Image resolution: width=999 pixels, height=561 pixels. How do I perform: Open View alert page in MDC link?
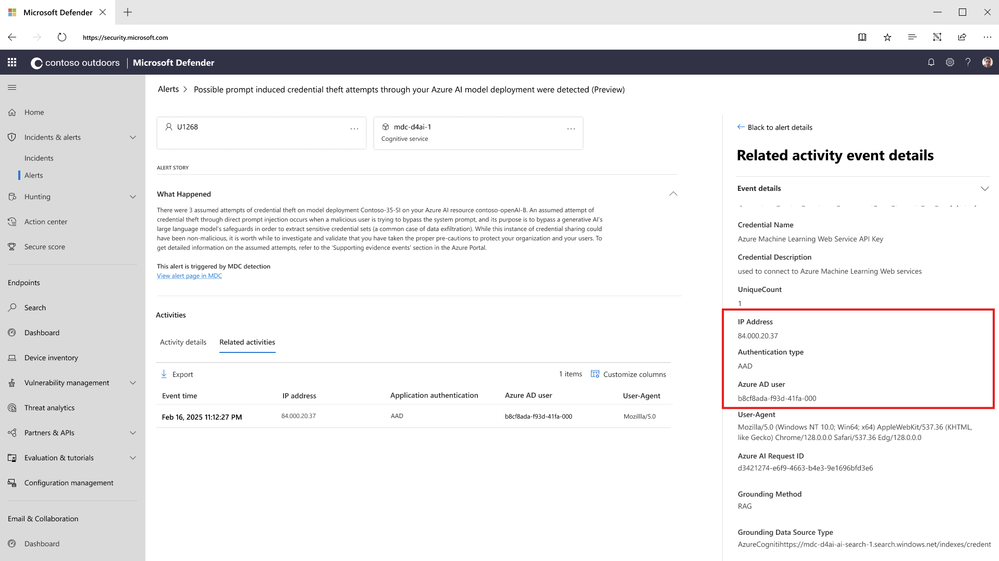[189, 276]
